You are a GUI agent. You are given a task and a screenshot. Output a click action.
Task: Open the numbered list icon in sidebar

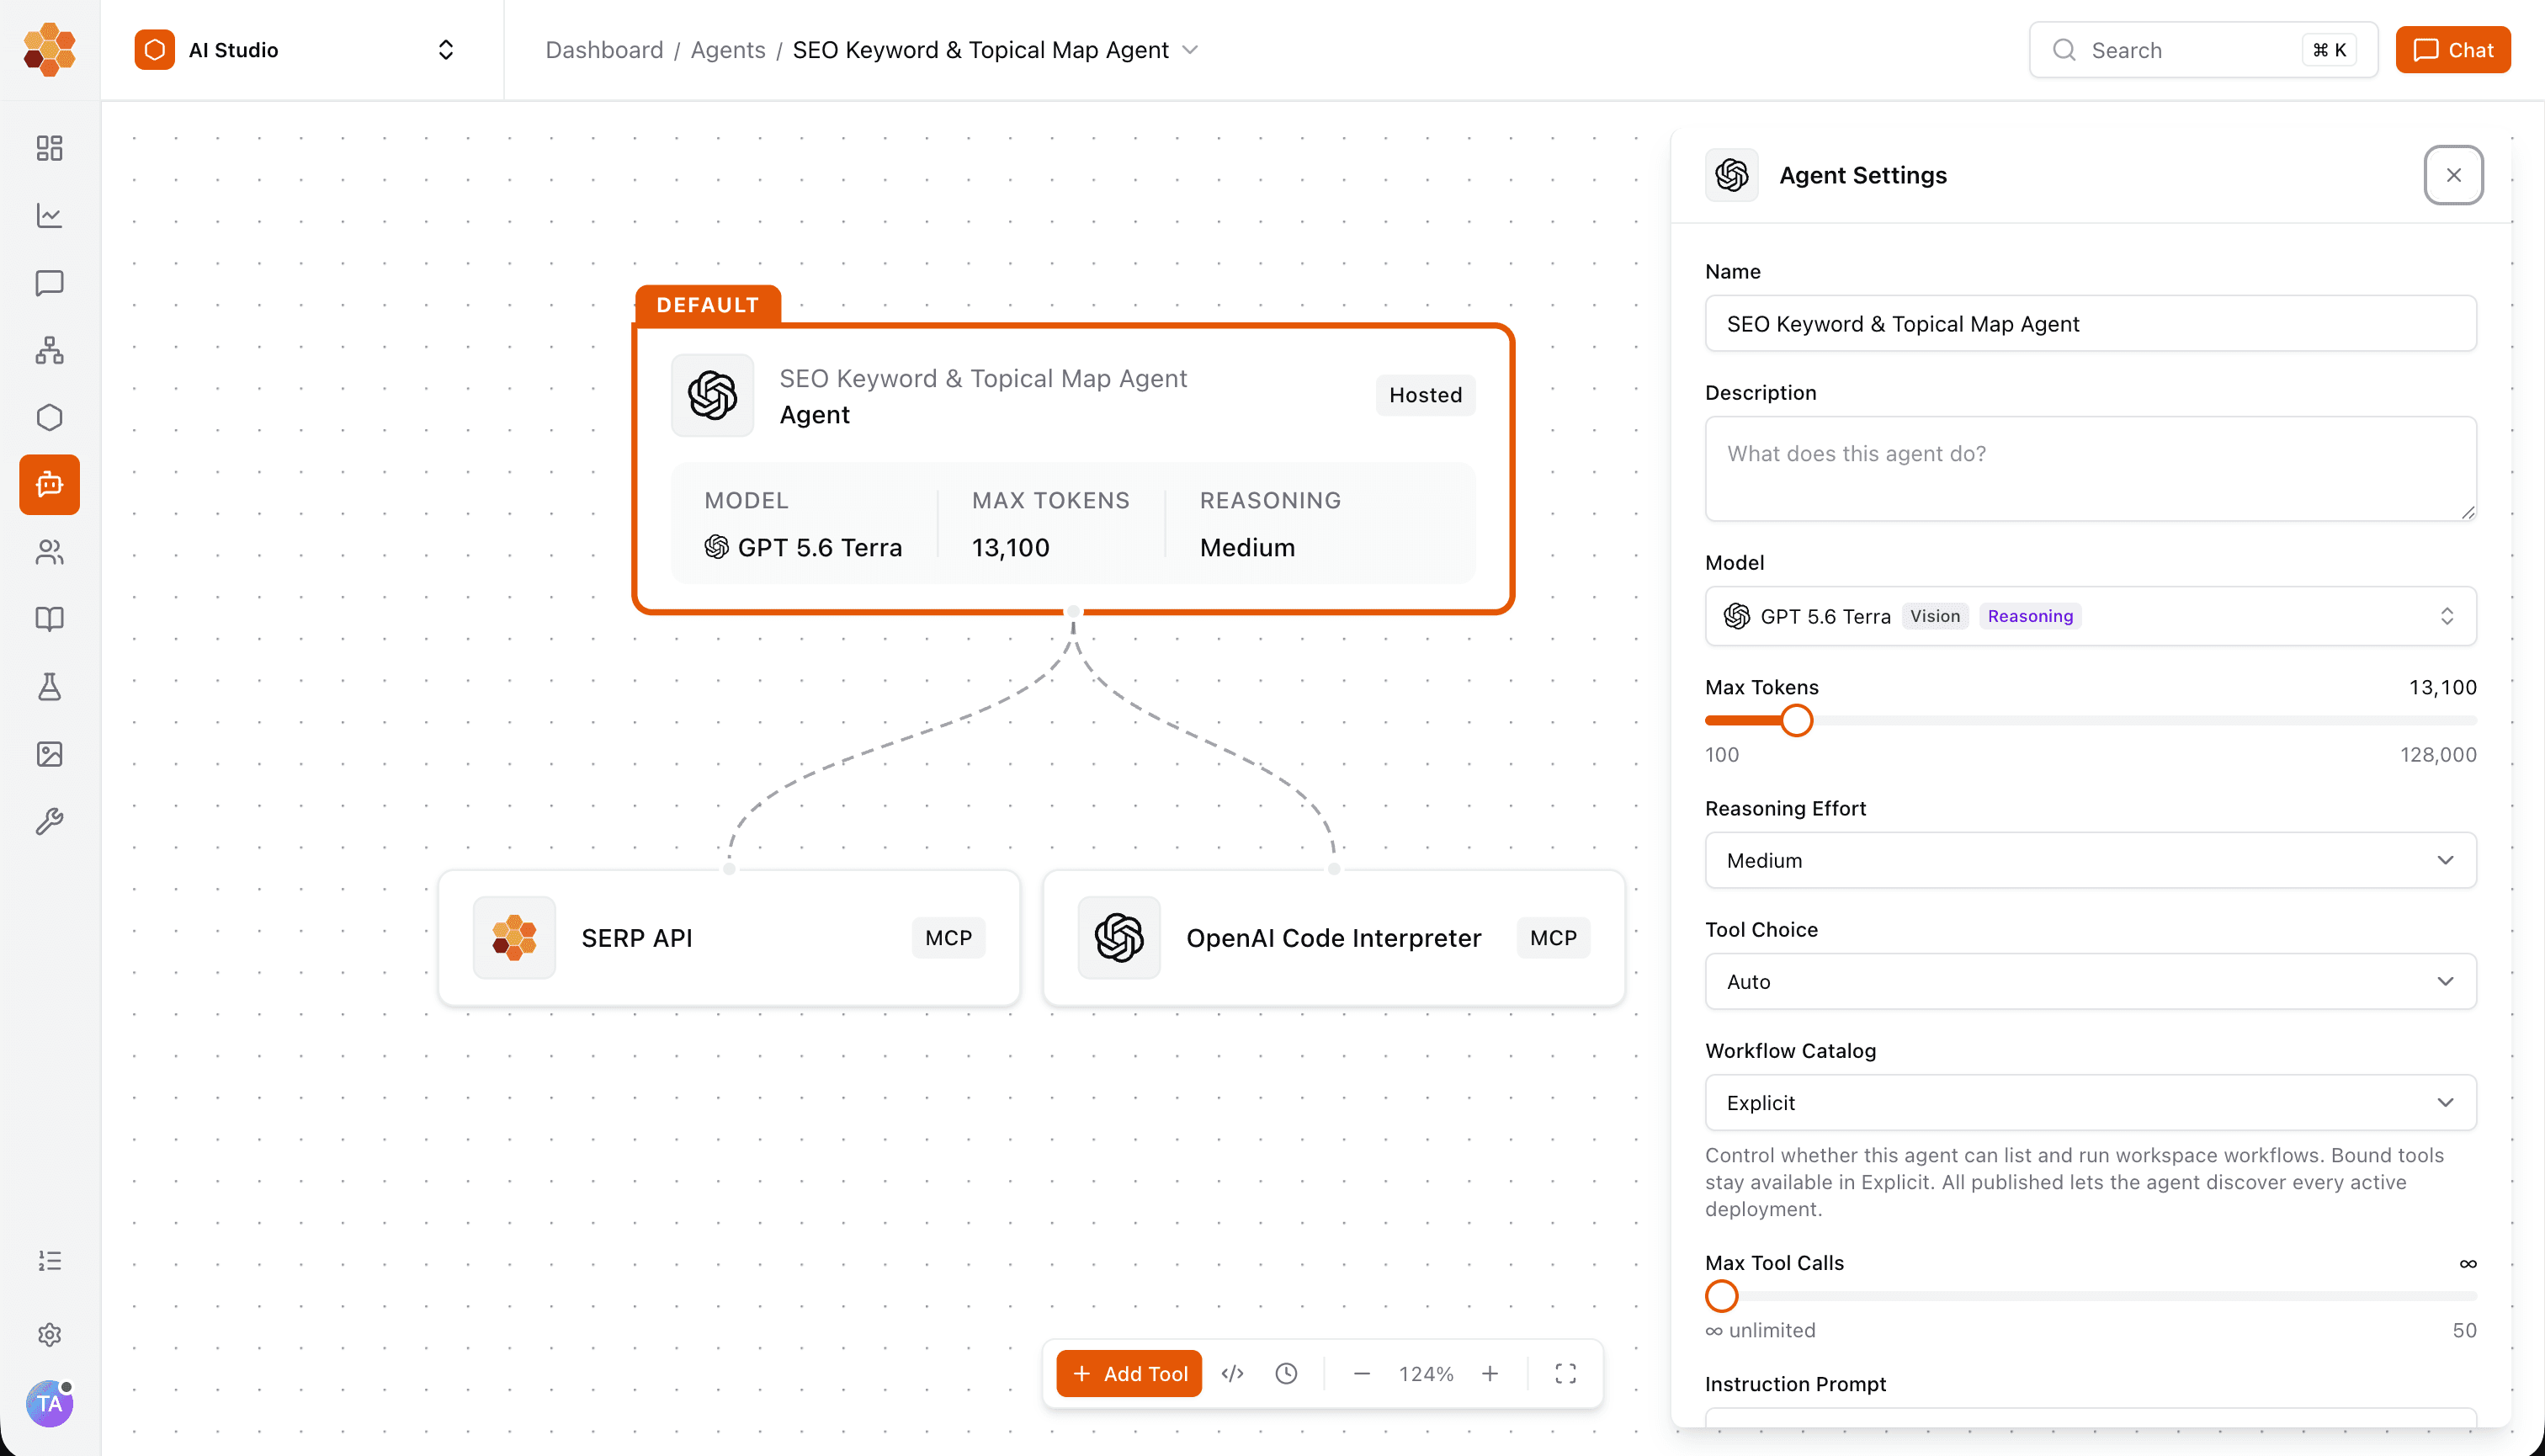click(49, 1261)
